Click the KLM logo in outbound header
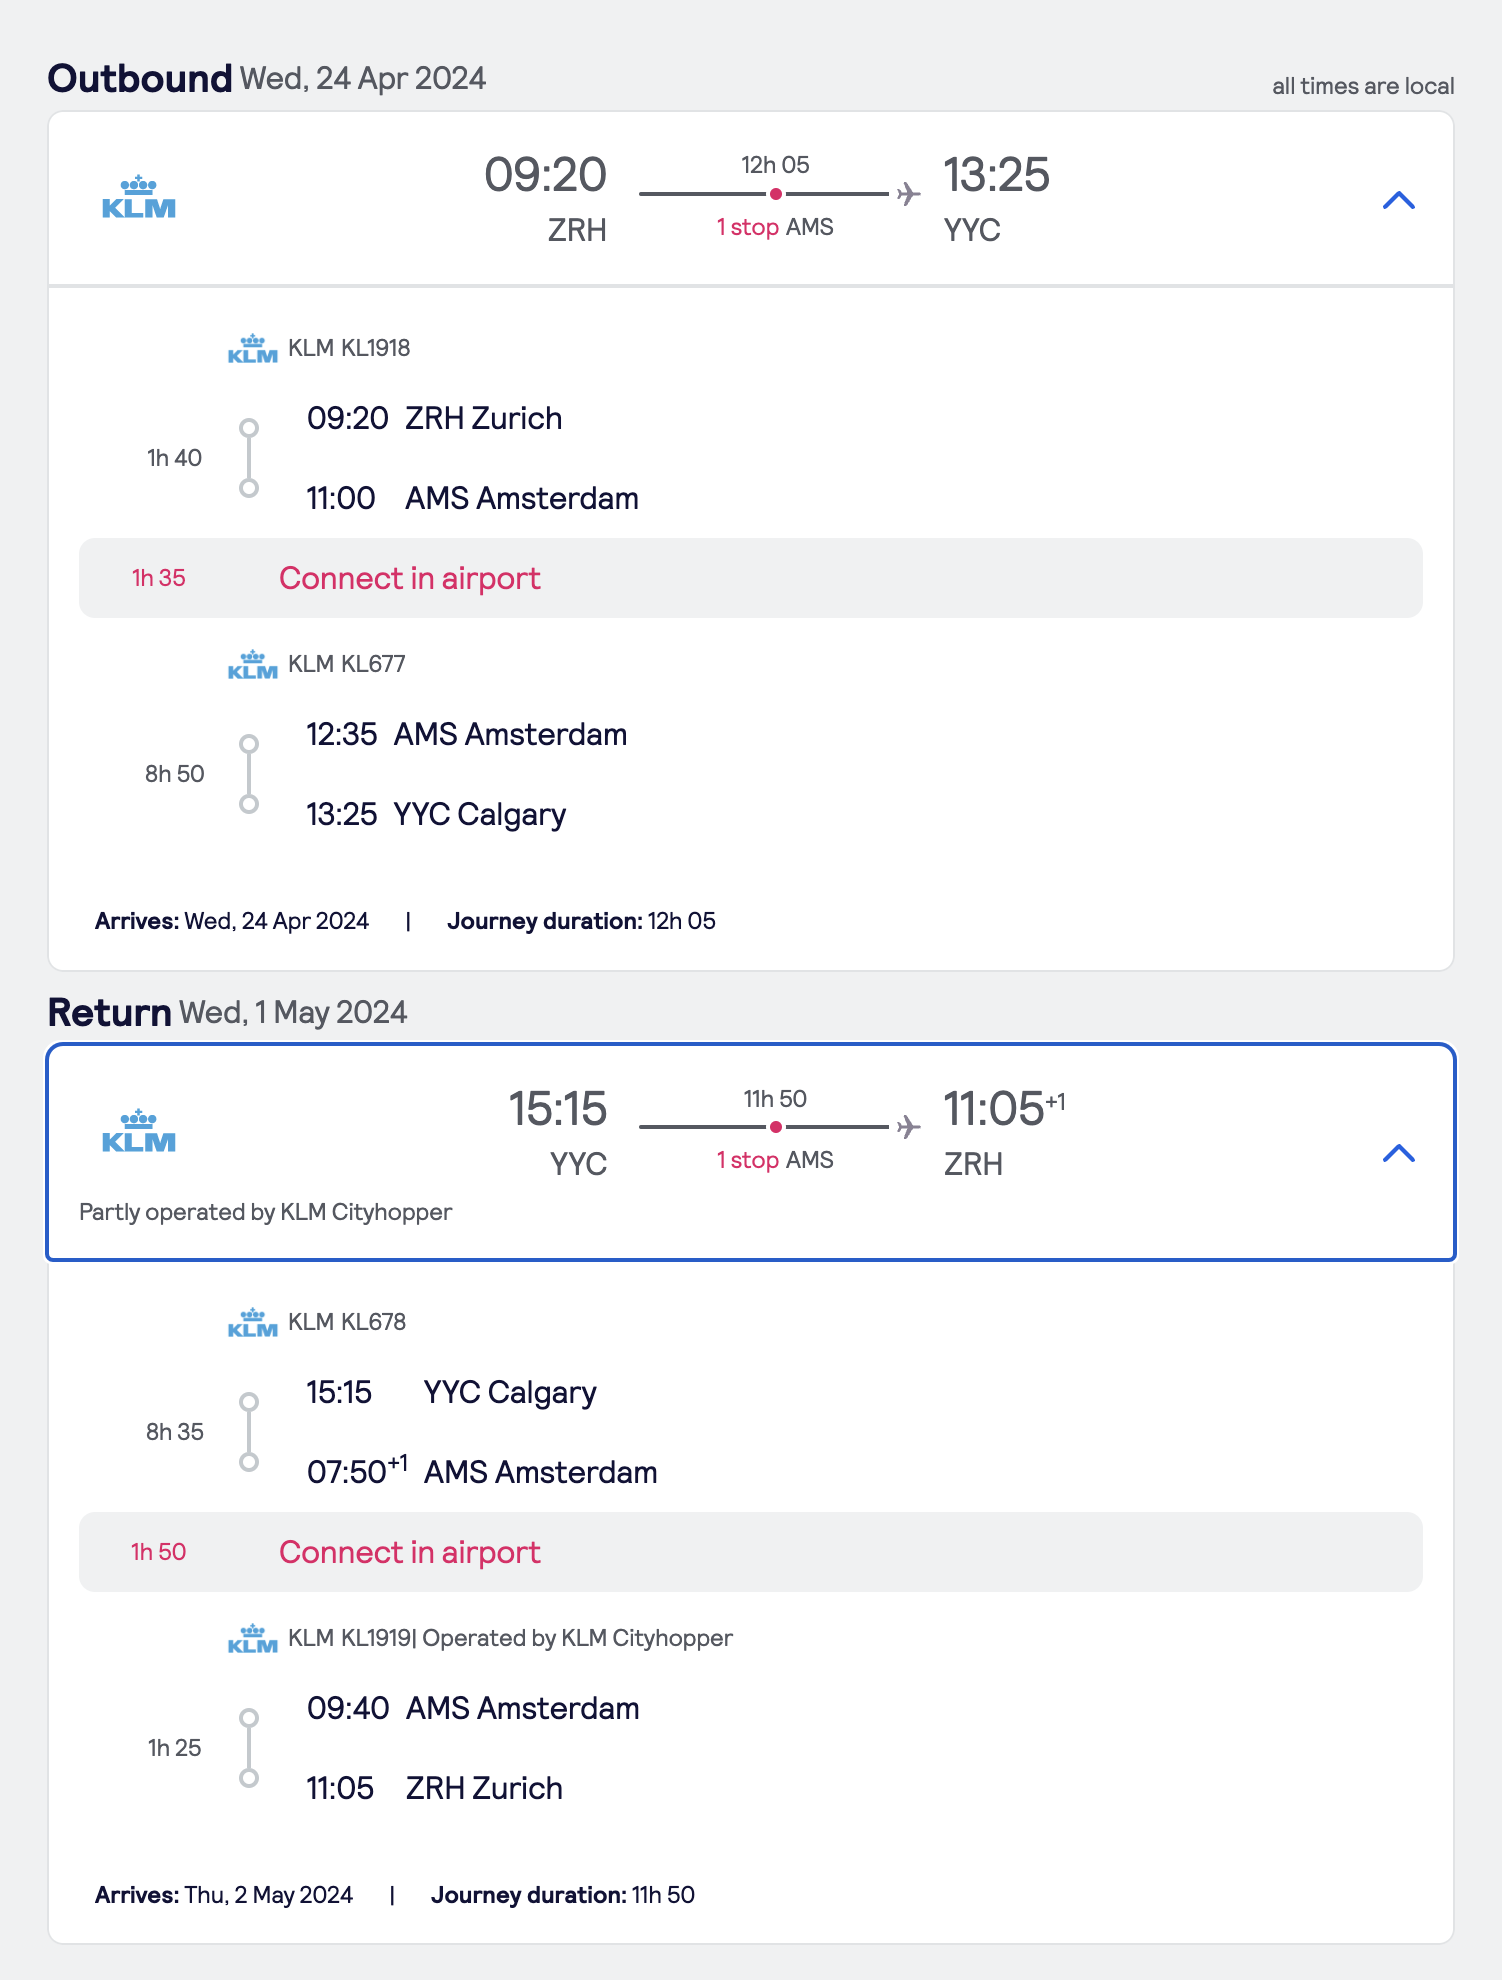The width and height of the screenshot is (1502, 1980). (139, 197)
